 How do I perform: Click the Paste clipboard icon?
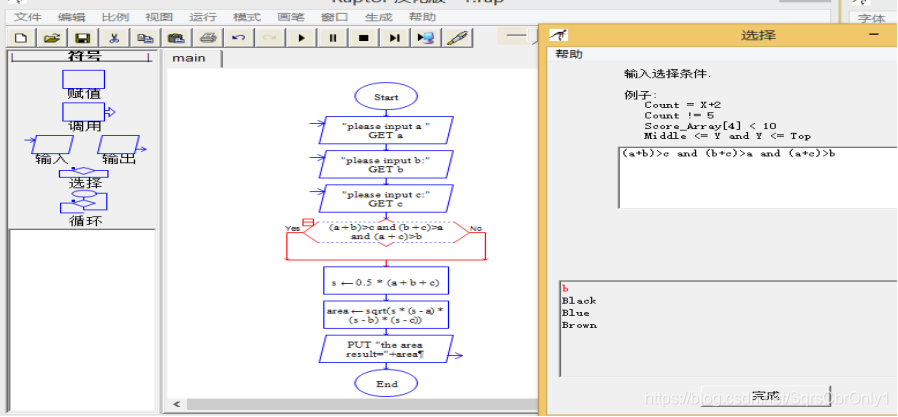[176, 38]
